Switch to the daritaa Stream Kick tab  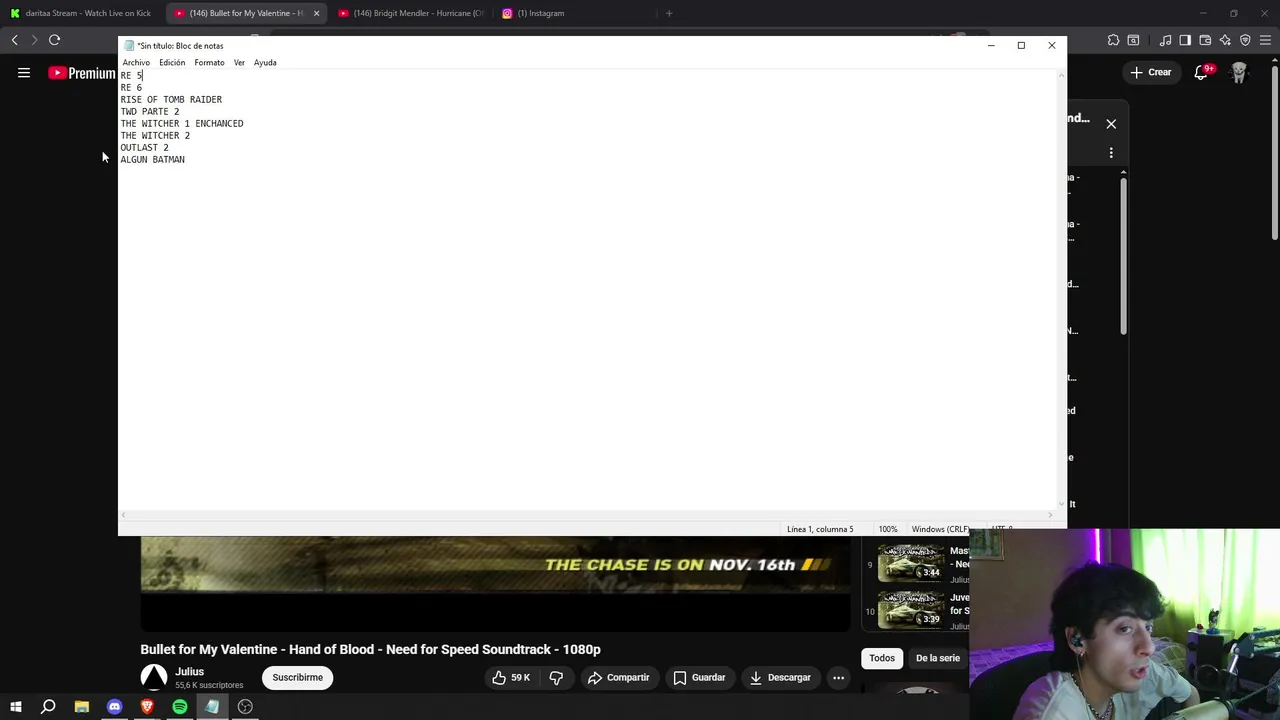pyautogui.click(x=80, y=13)
